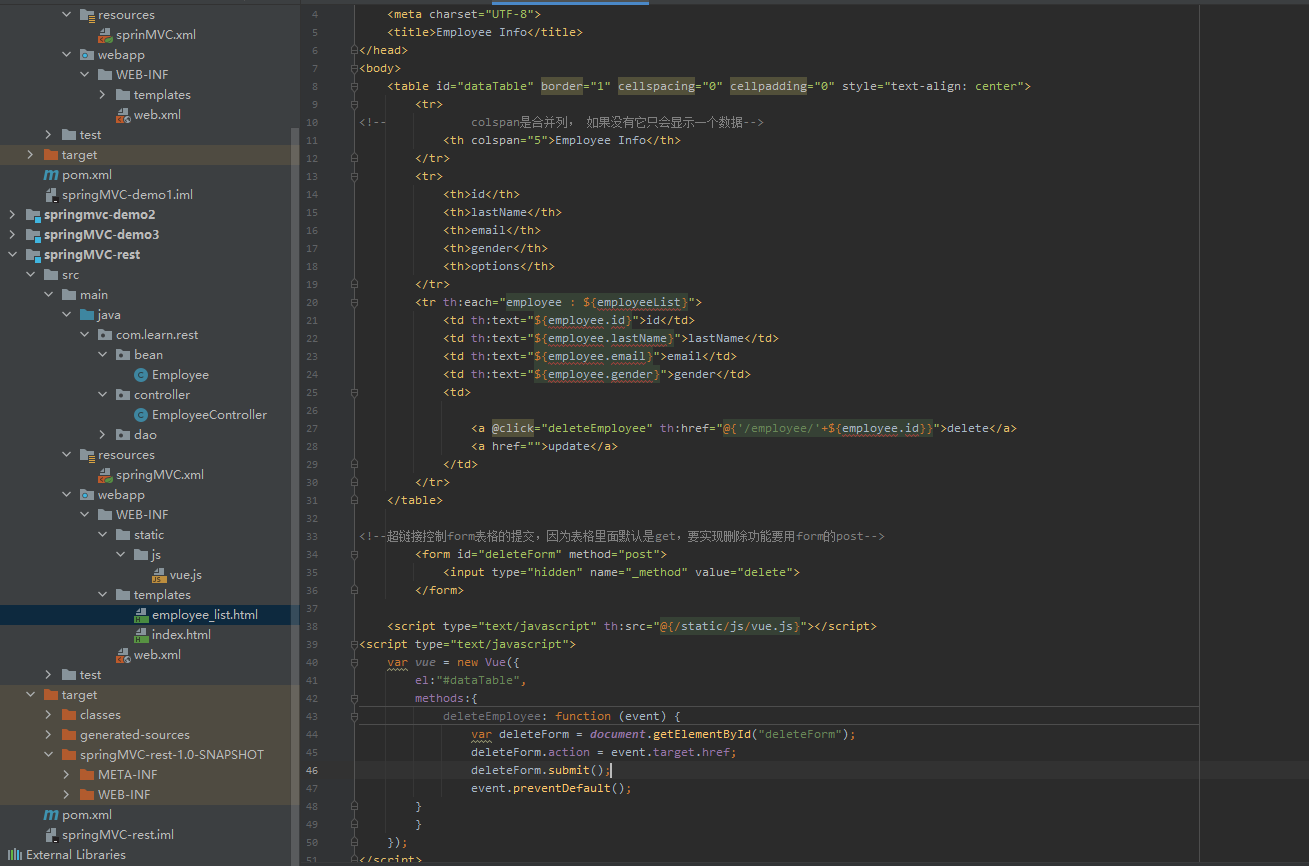
Task: Click the springMVC-demo1.iml file icon
Action: 51,195
